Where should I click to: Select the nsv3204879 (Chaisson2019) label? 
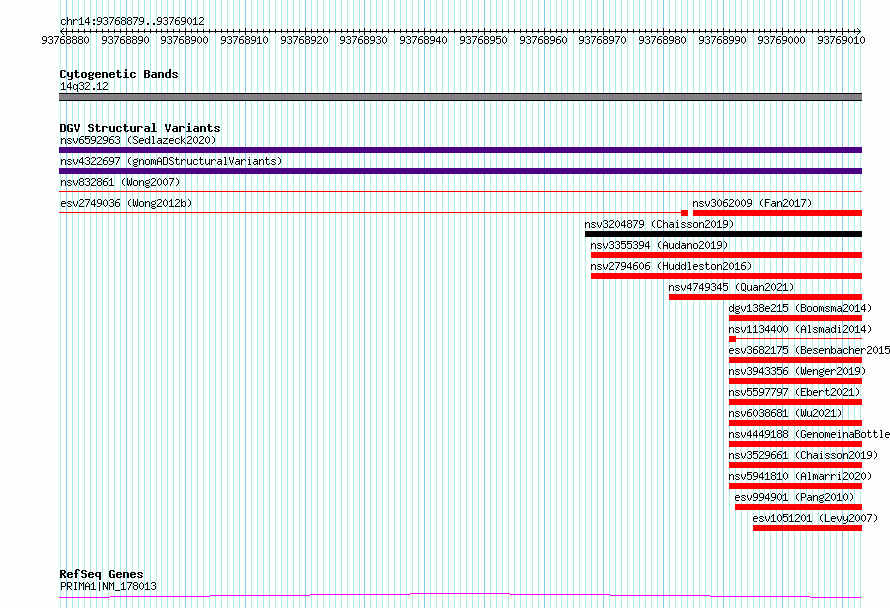659,224
